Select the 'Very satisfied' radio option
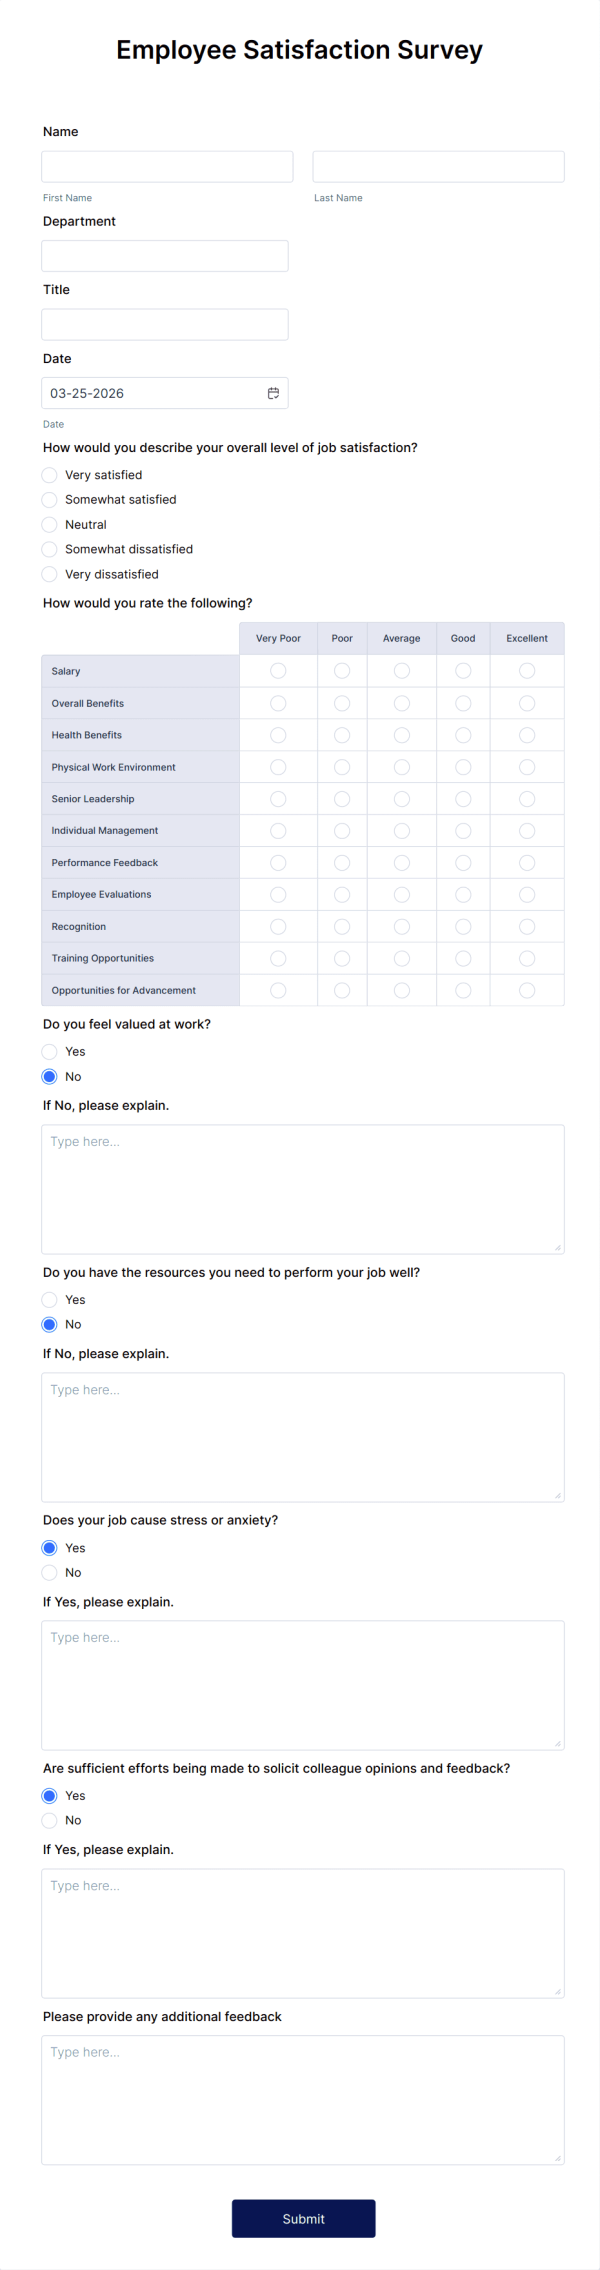 (49, 475)
